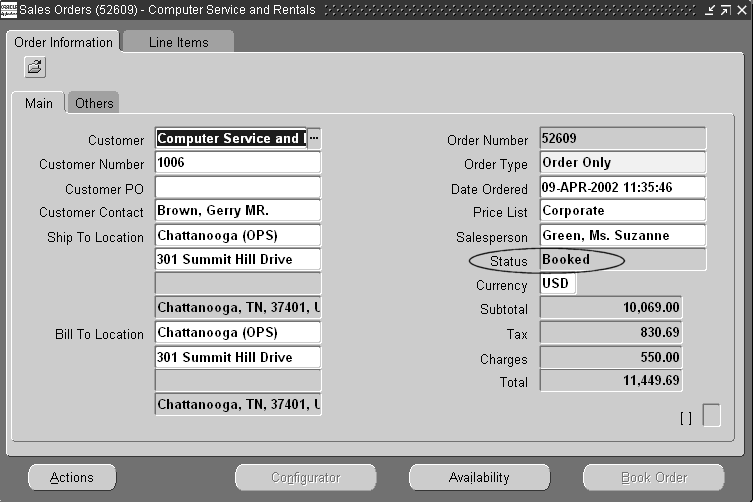This screenshot has width=753, height=502.
Task: Click the Ship To city line Chattanooga, TN, 37401
Action: pos(238,307)
